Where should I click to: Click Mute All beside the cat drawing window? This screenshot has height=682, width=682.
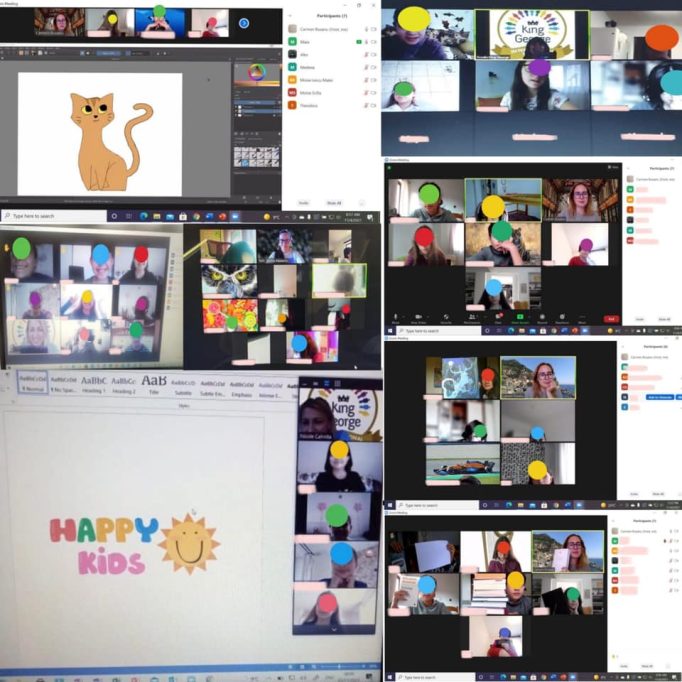pos(334,203)
